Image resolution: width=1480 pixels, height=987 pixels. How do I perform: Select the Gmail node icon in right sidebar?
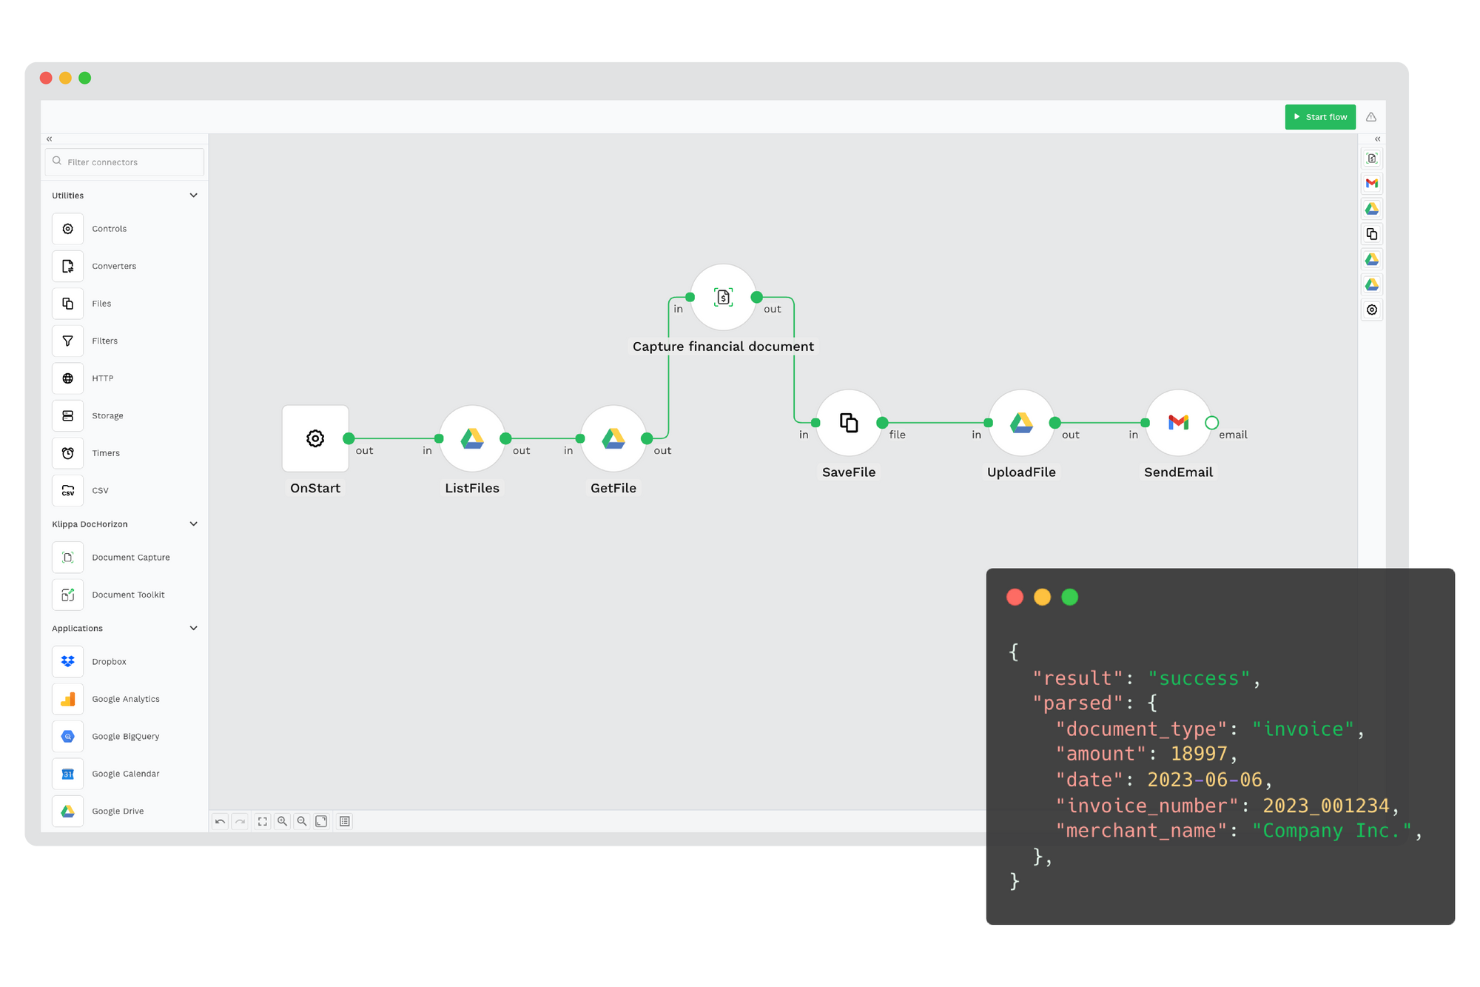pos(1371,183)
